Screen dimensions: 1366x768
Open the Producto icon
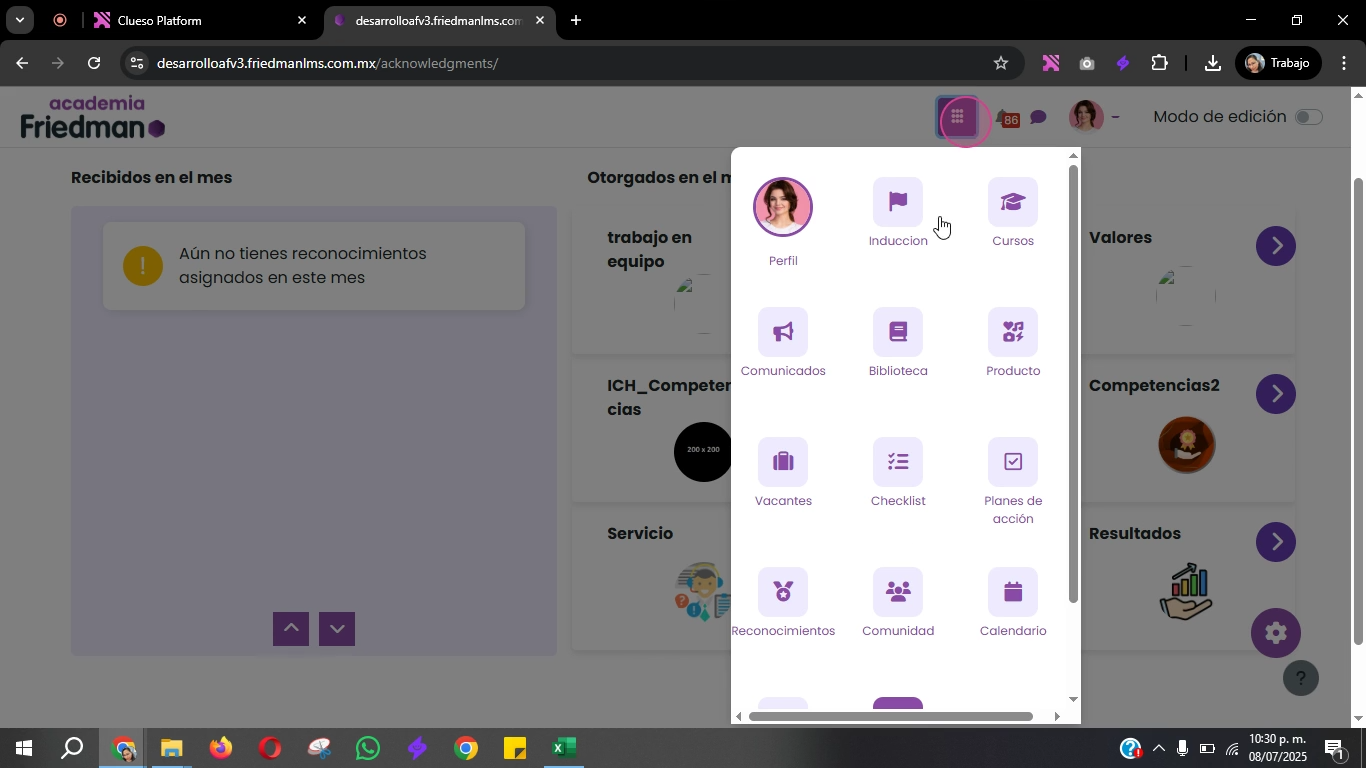tap(1012, 332)
